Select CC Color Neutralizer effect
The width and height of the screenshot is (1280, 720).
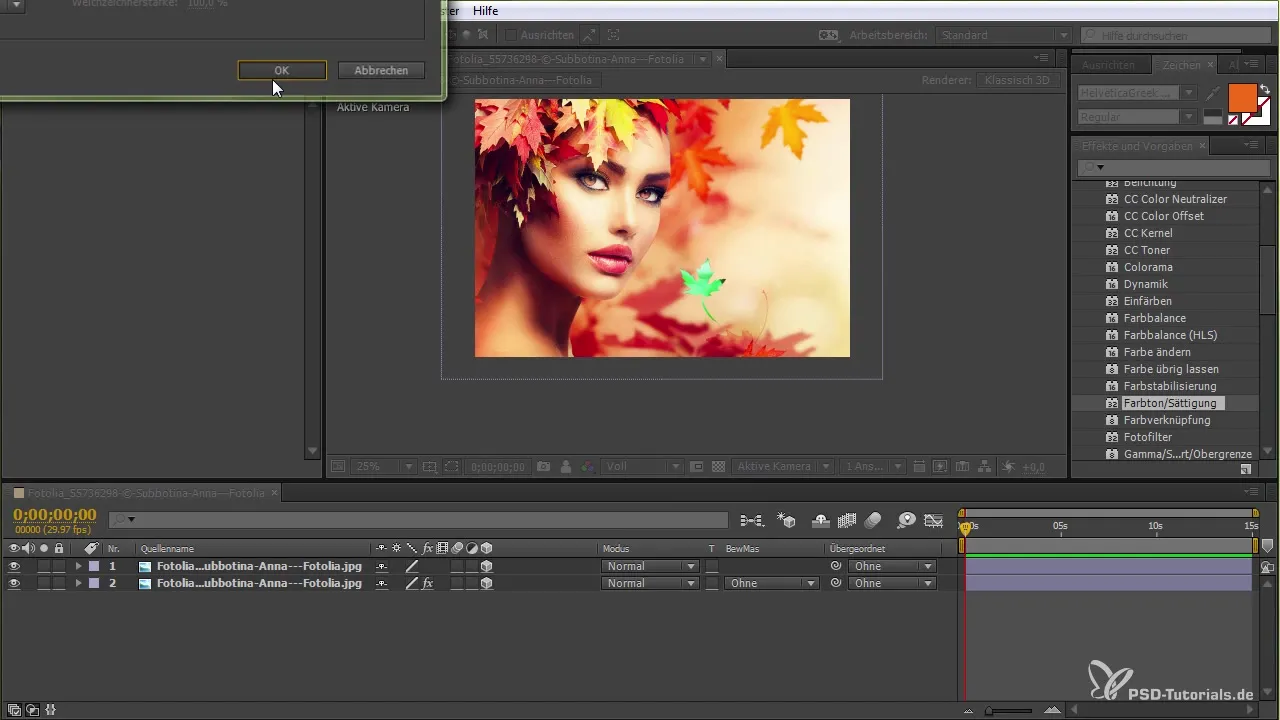1175,199
